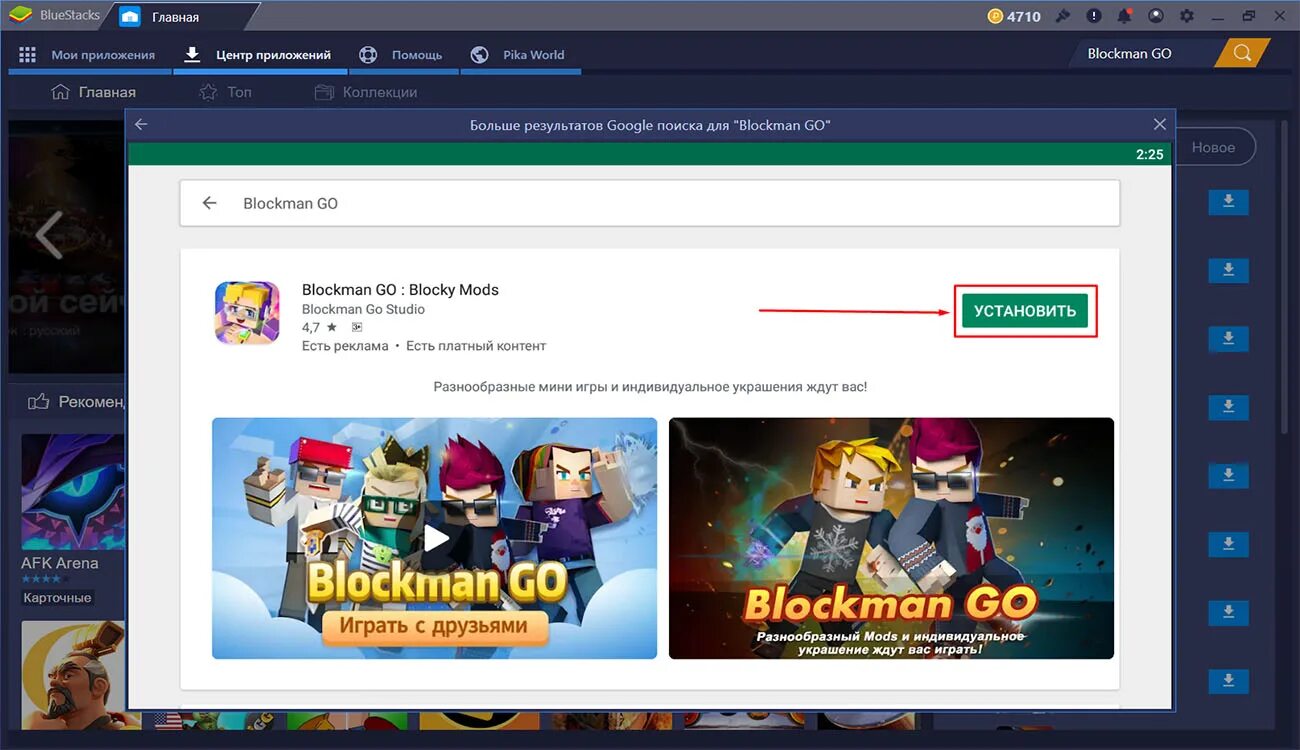Screen dimensions: 1300x750
Task: Open the Blockman Go Studio developer link
Action: coord(363,309)
